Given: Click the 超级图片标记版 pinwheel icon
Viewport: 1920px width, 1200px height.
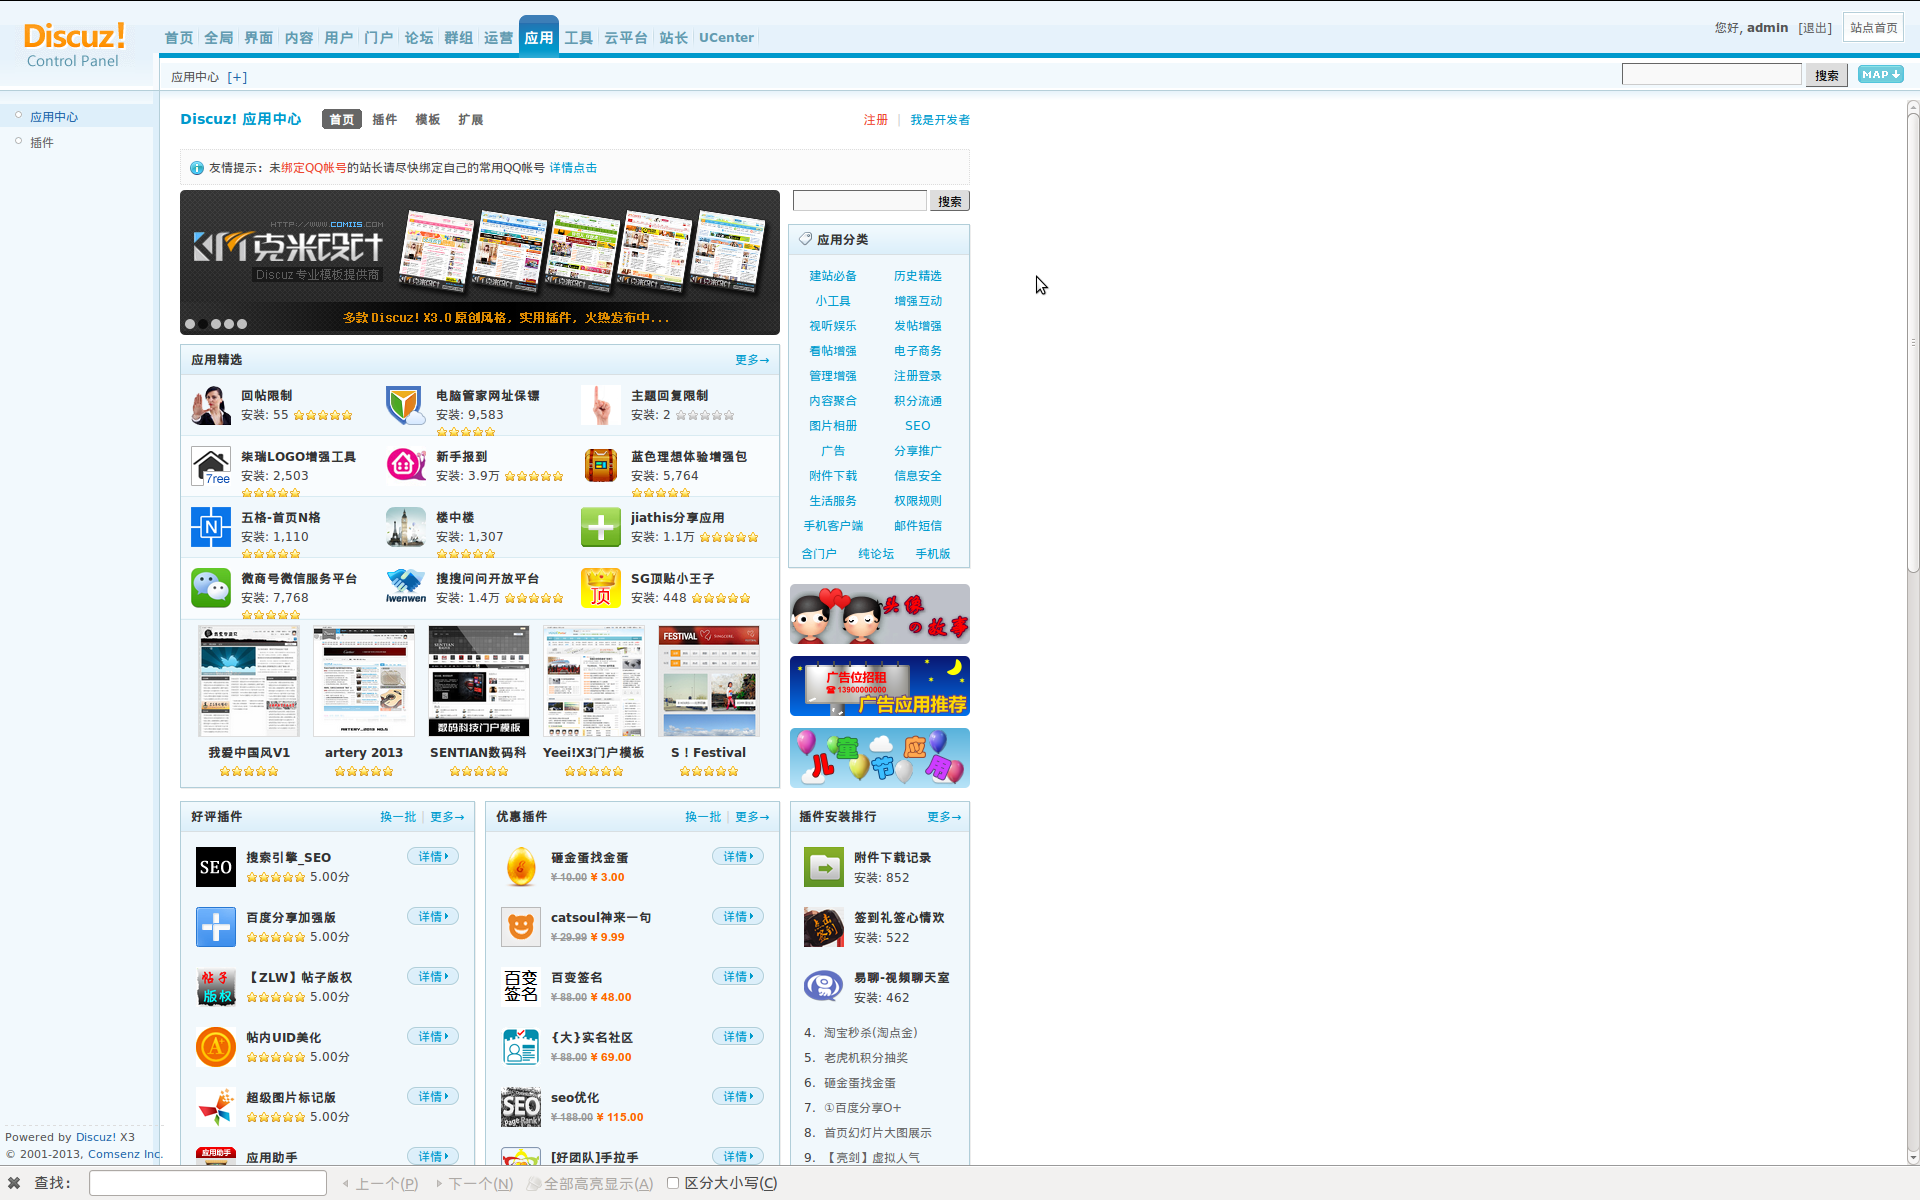Looking at the screenshot, I should 216,1107.
